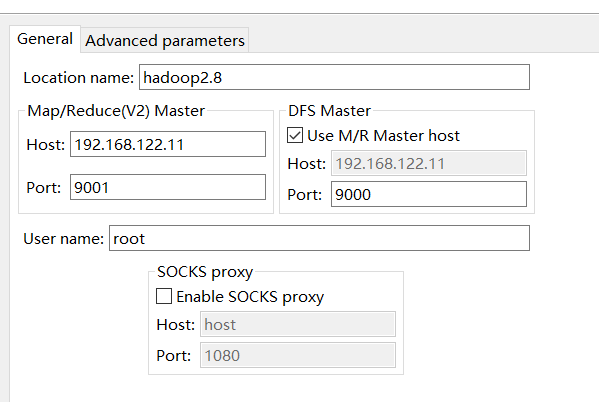The height and width of the screenshot is (402, 599).
Task: Click the Location name field containing hadoop2.8
Action: pyautogui.click(x=334, y=77)
